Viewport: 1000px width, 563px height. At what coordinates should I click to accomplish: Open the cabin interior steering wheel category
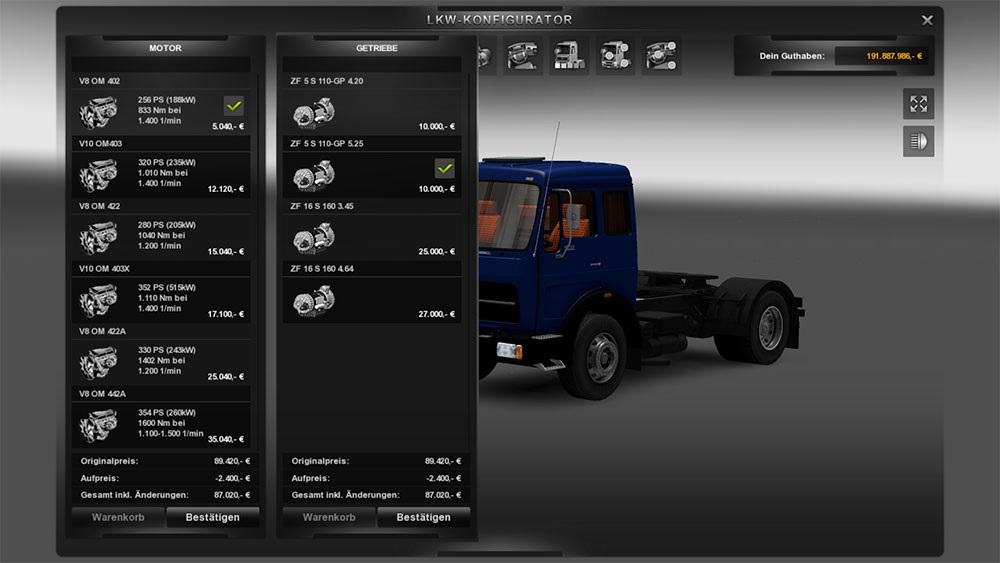point(523,56)
